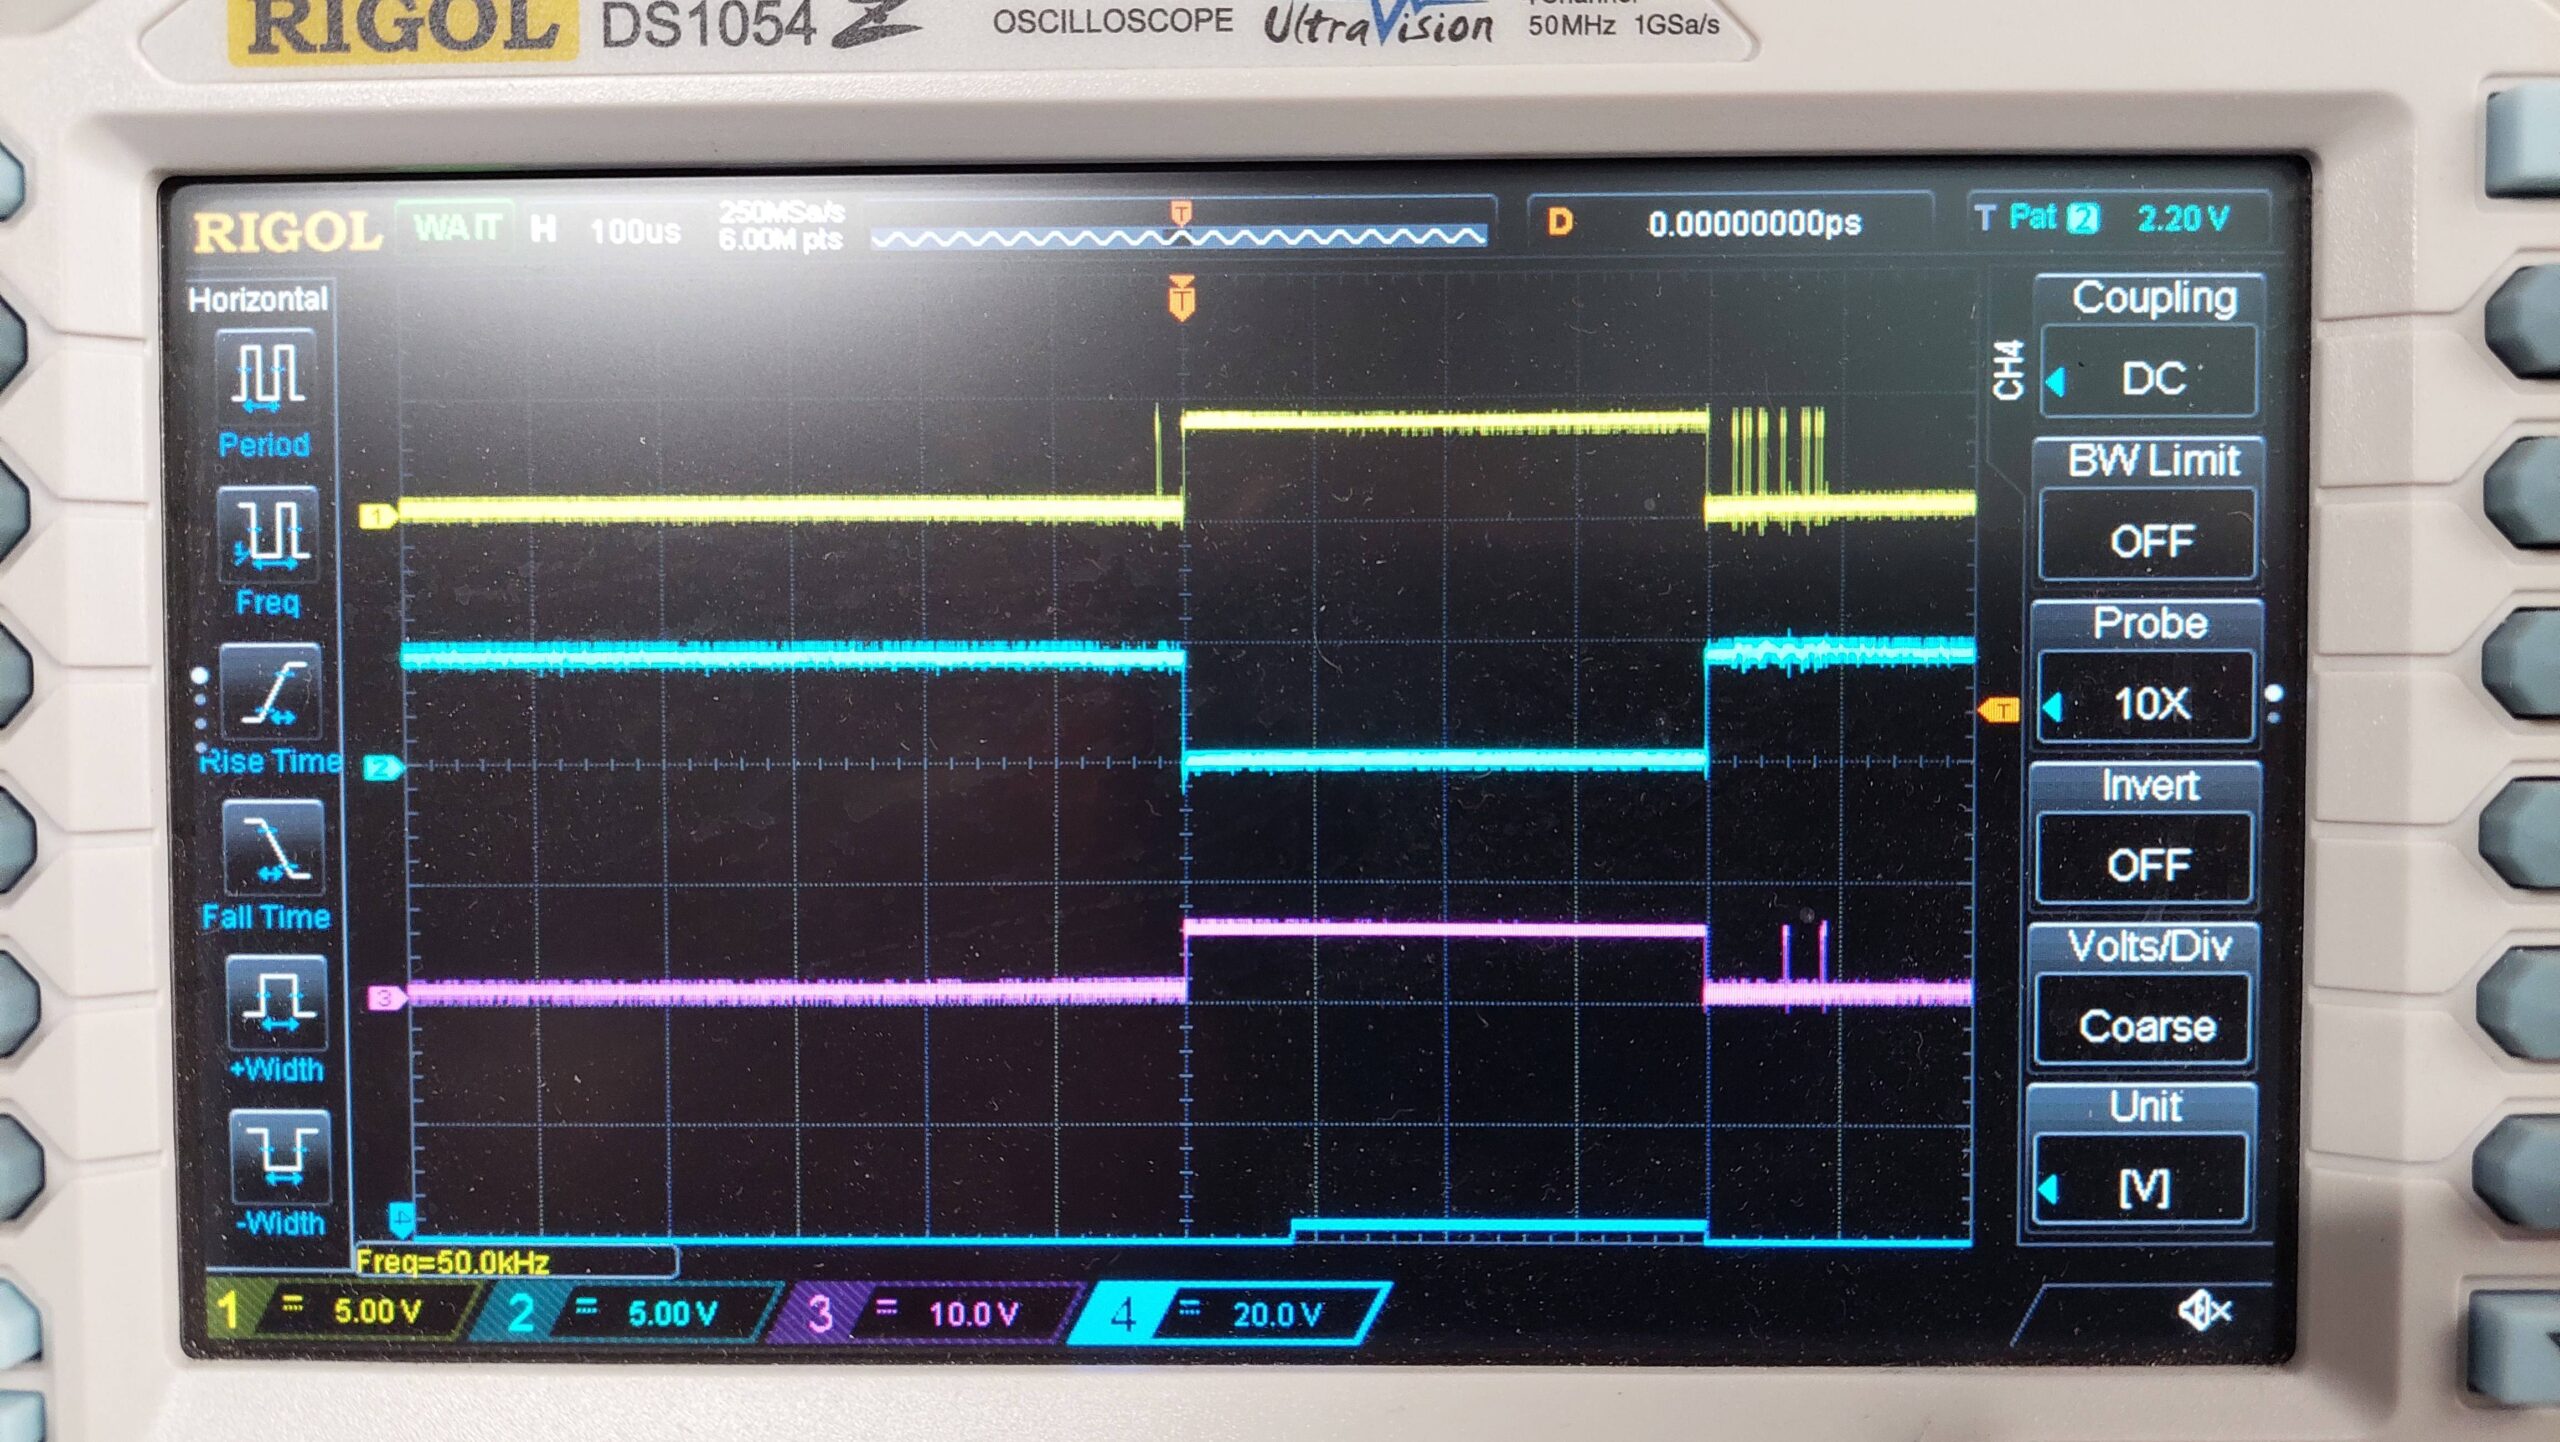Image resolution: width=2560 pixels, height=1442 pixels.
Task: Open the Probe 10X ratio dropdown
Action: [x=2150, y=703]
